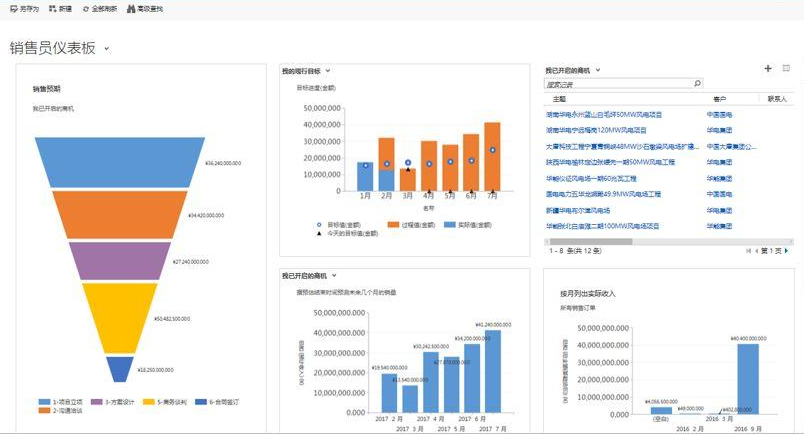Open the 新疆华电布尔津风电场 opportunity link
Image resolution: width=804 pixels, height=434 pixels.
tap(577, 210)
